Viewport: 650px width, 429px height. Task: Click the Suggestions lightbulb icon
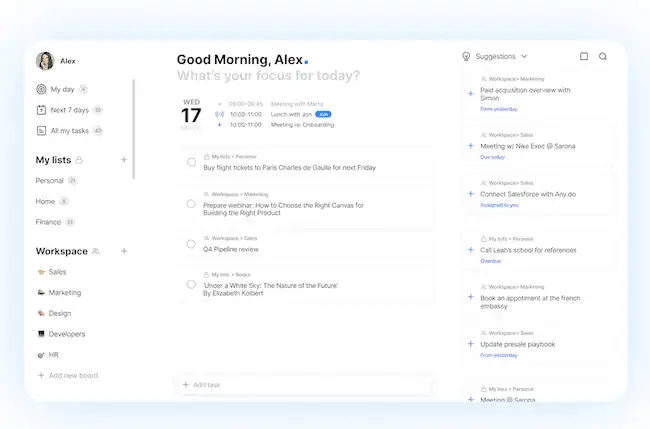[x=466, y=56]
